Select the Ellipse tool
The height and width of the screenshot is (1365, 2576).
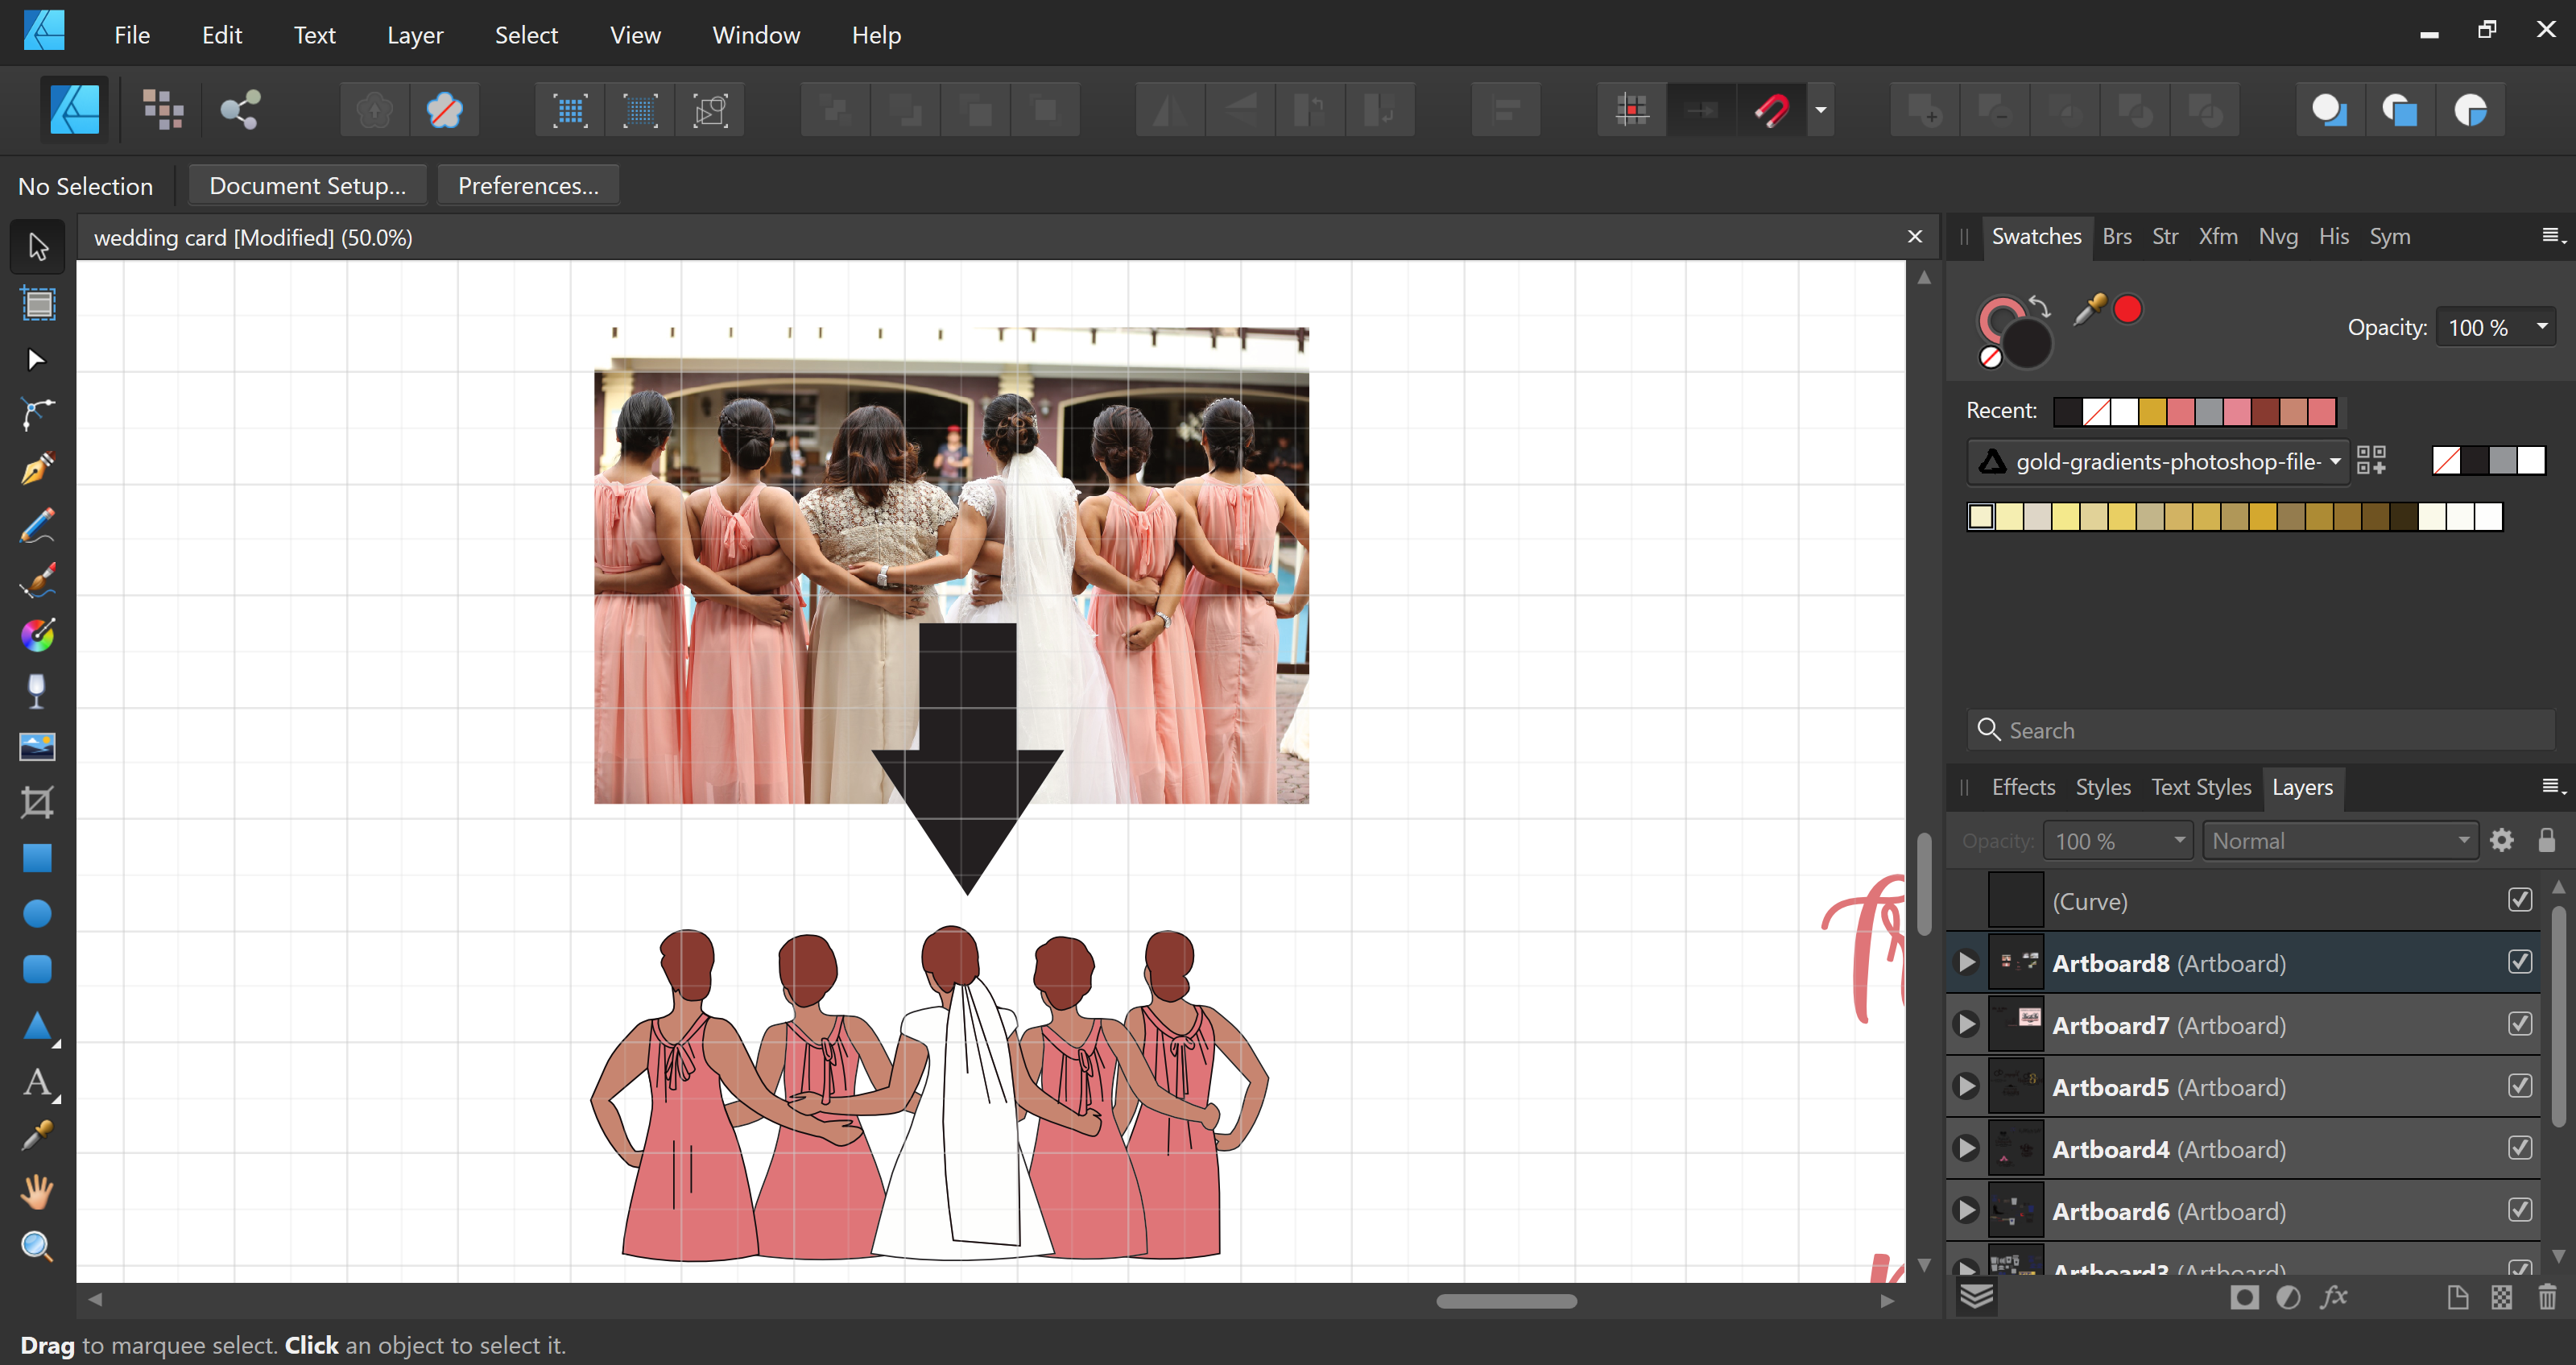pyautogui.click(x=38, y=913)
